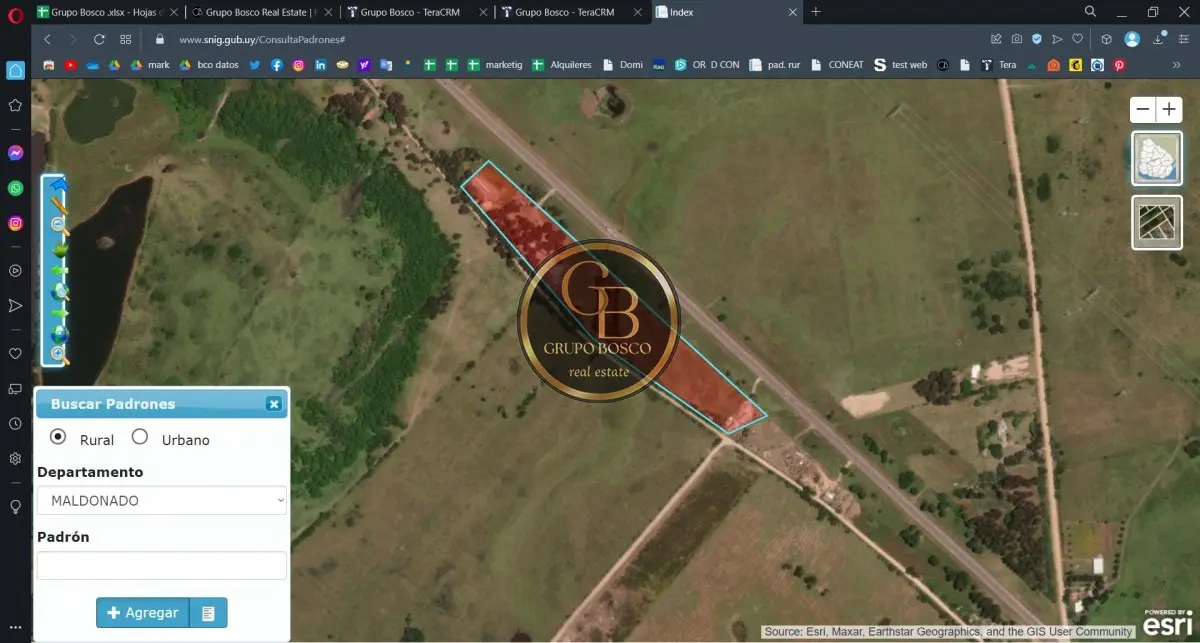Open the 'pad. rur' bookmark
This screenshot has width=1200, height=643.
(x=775, y=65)
